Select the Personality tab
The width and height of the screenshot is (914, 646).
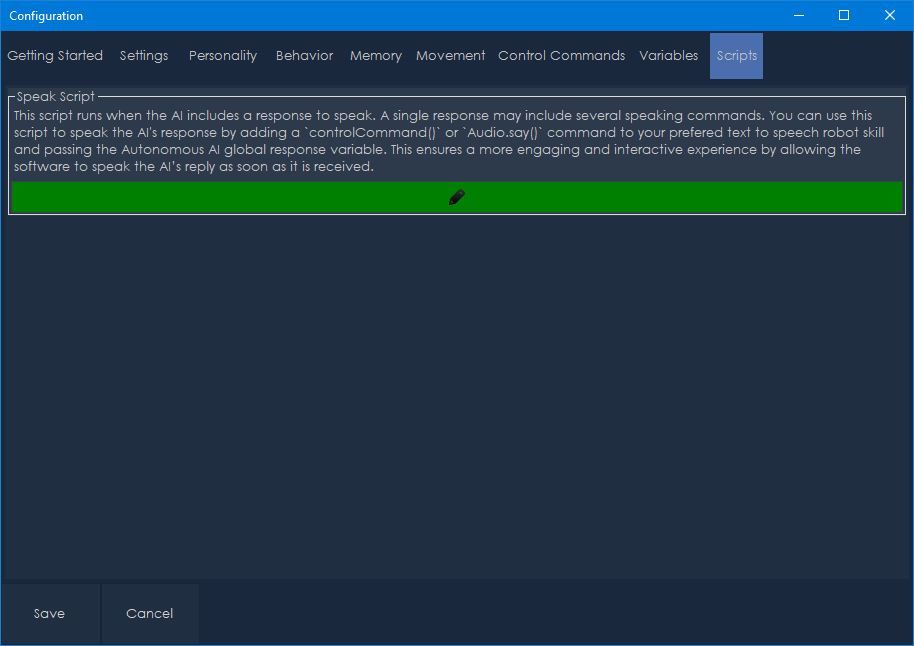pyautogui.click(x=223, y=56)
